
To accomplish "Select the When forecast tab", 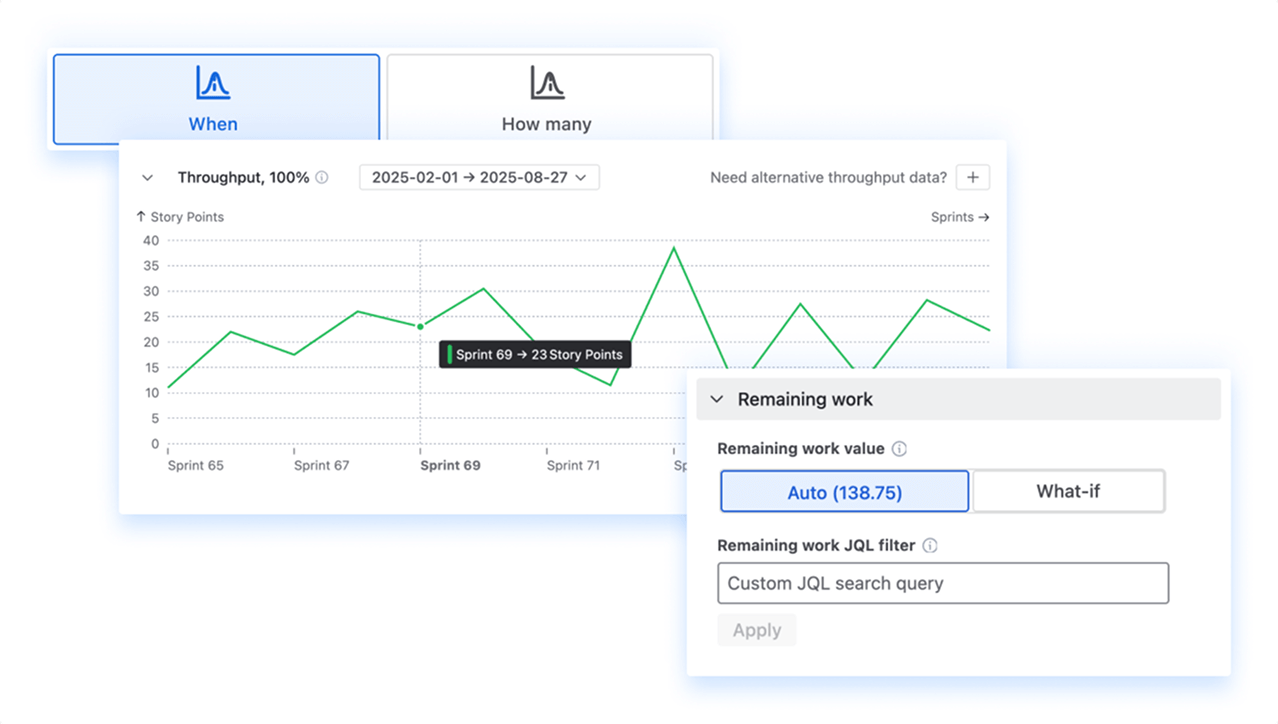I will pos(216,98).
